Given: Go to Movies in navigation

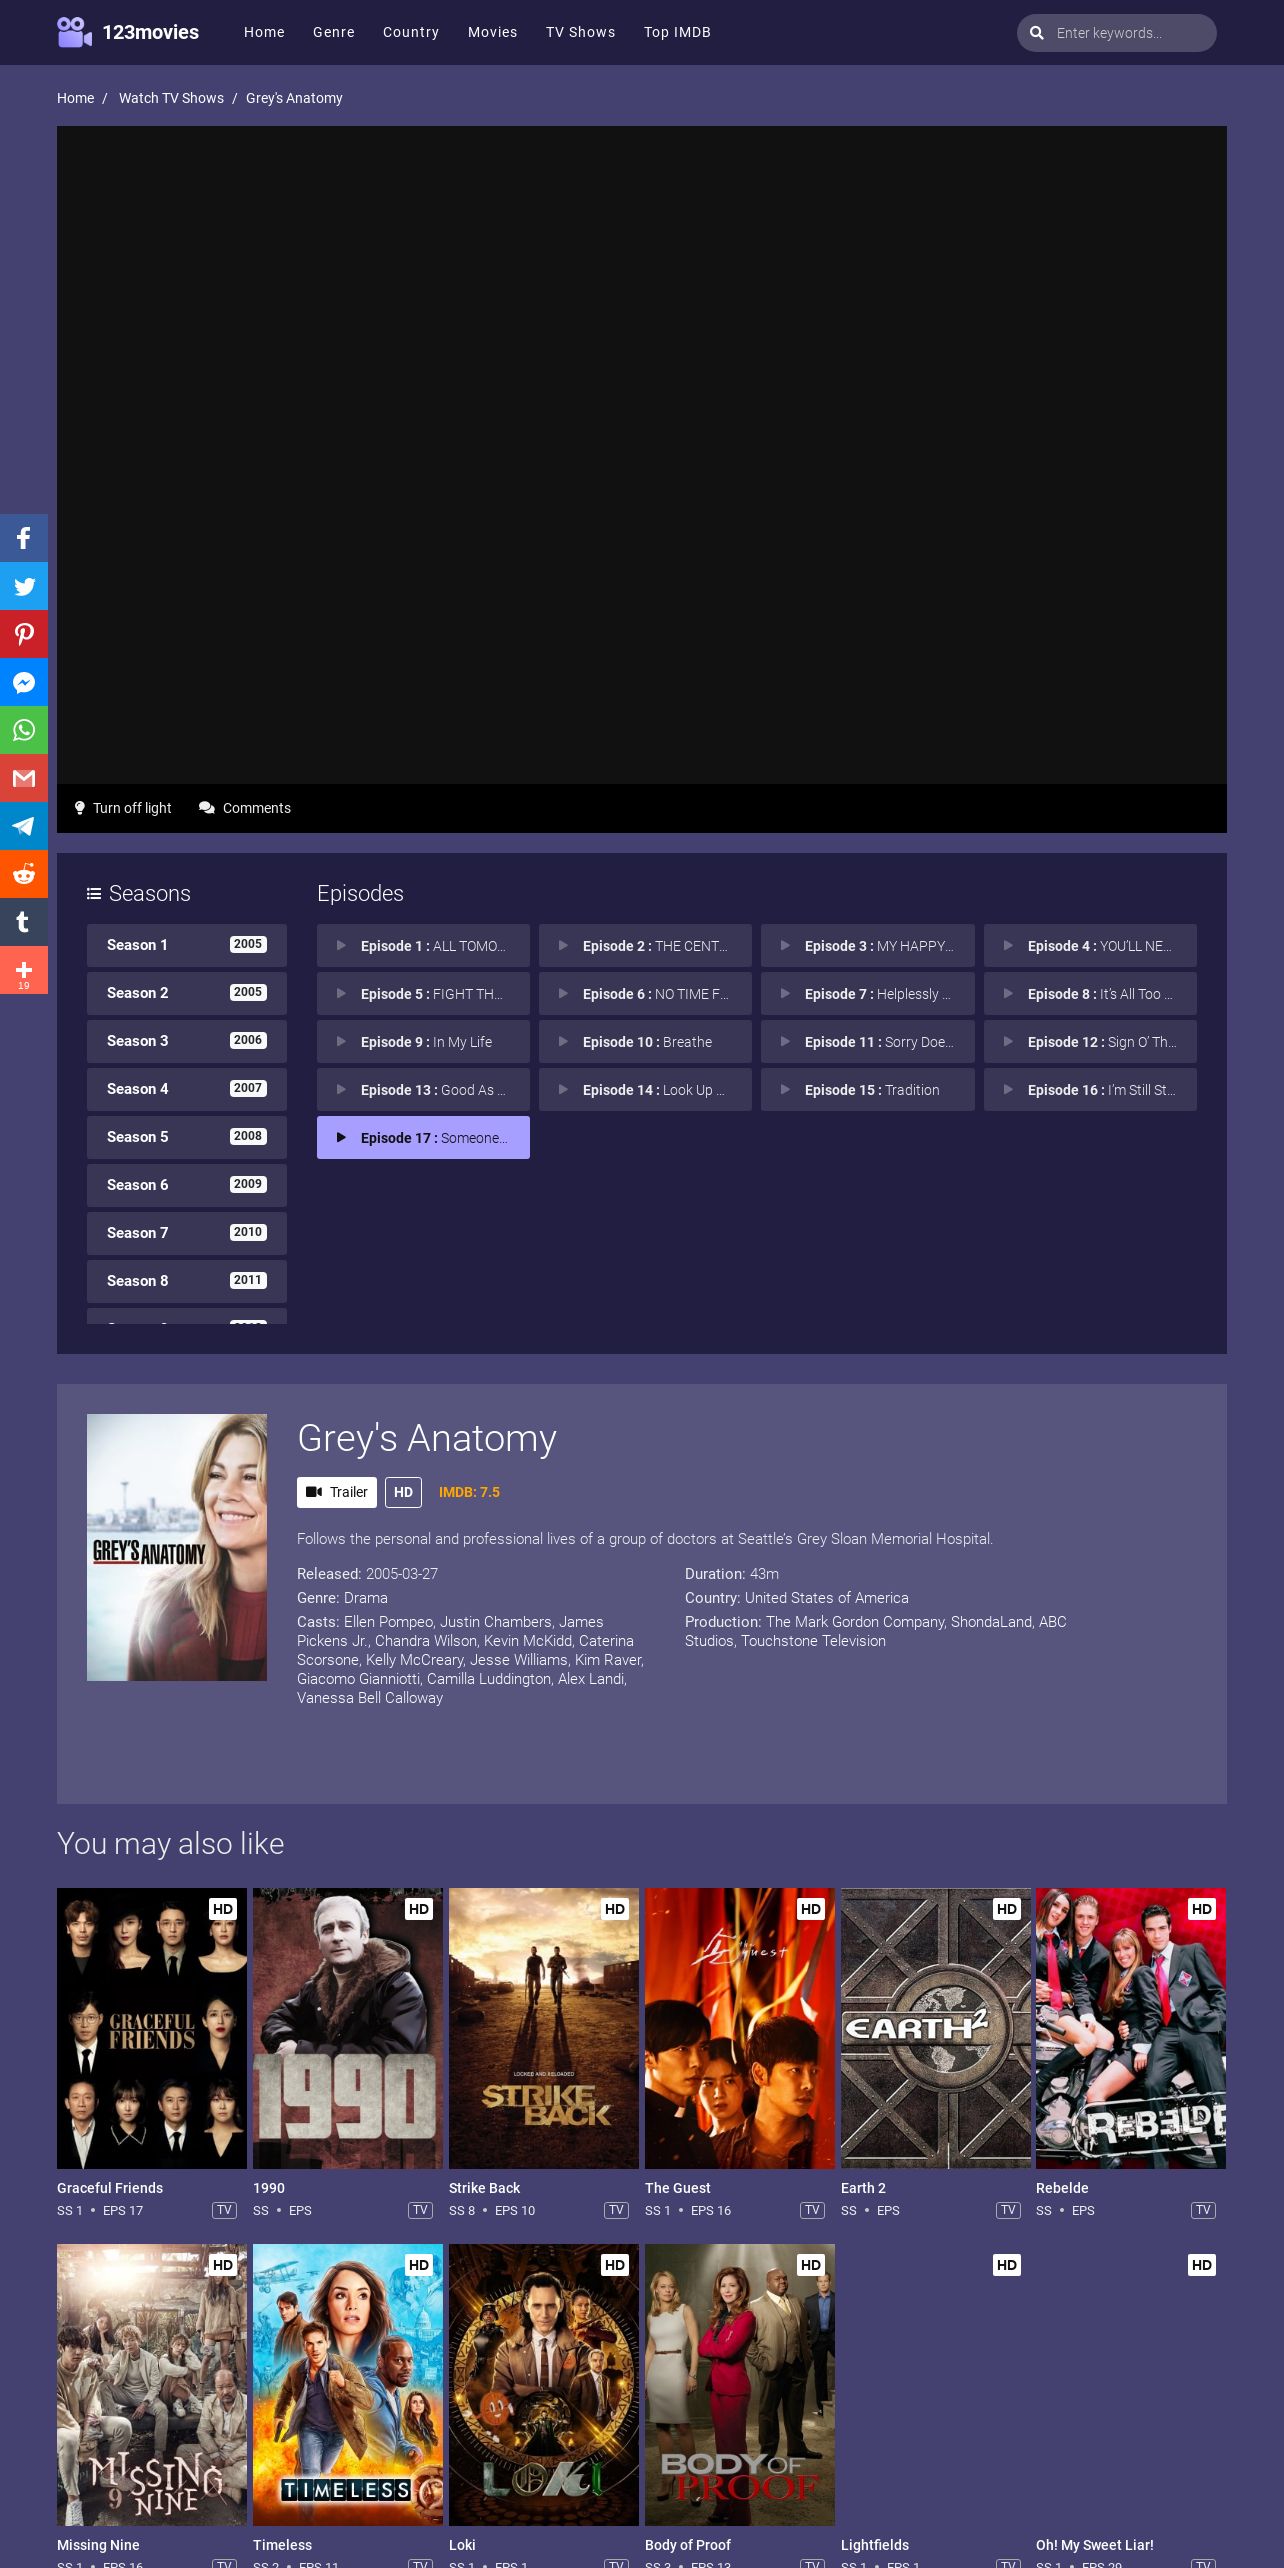Looking at the screenshot, I should point(493,32).
